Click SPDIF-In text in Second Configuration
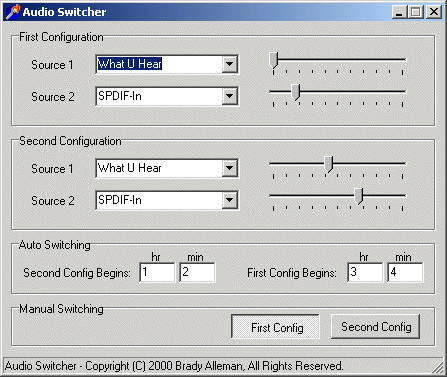Screen dimensions: 447x377 click(x=120, y=200)
